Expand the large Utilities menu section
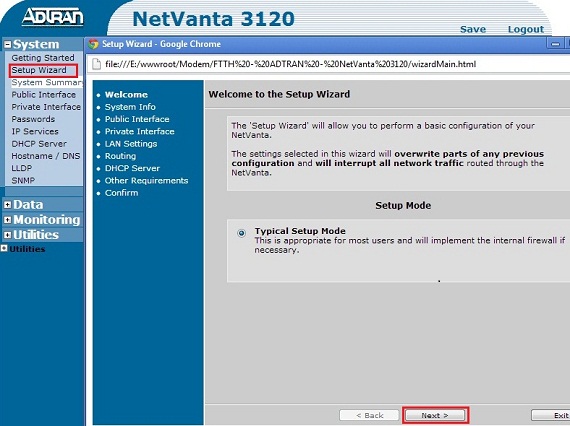The height and width of the screenshot is (426, 570). point(8,235)
